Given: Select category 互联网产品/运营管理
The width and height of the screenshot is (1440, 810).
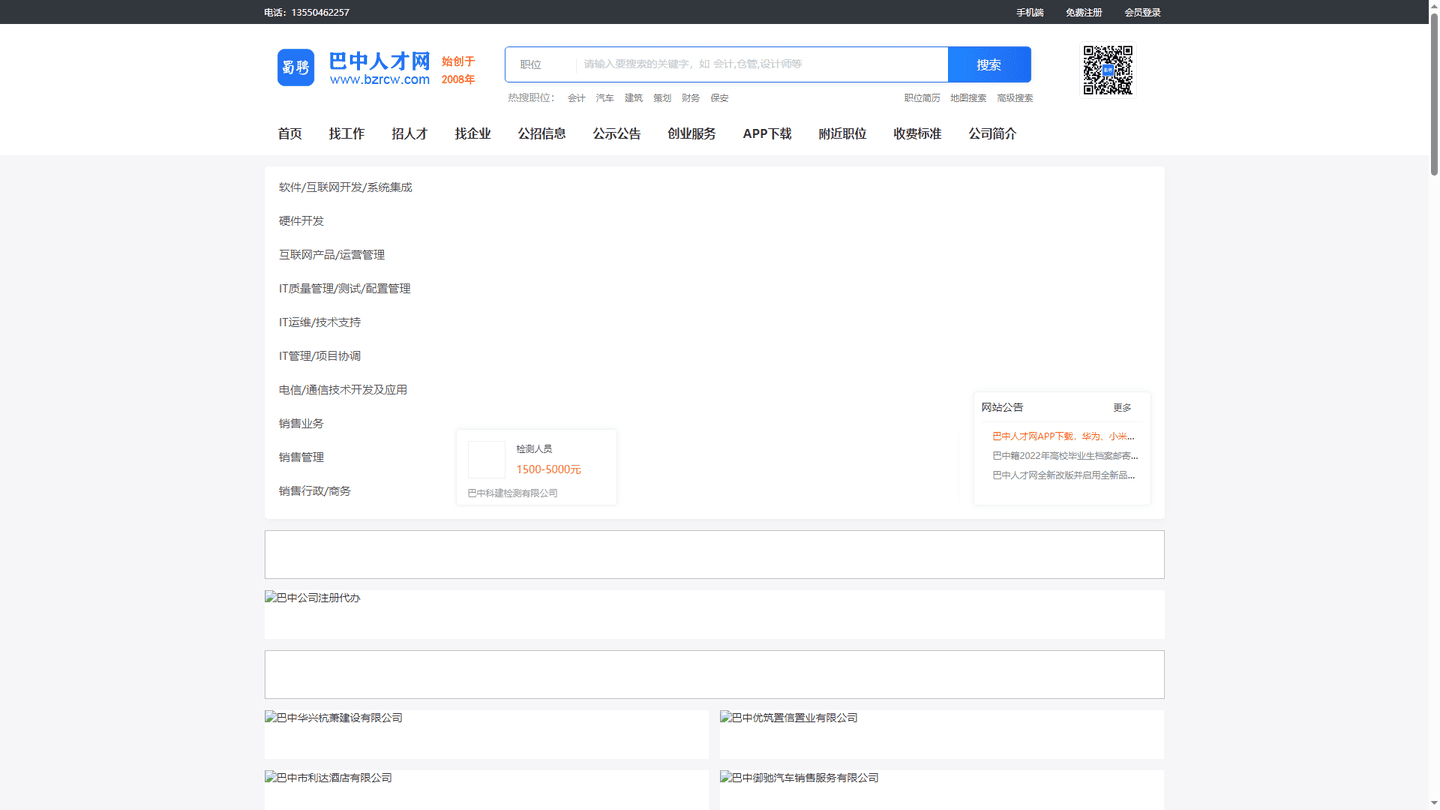Looking at the screenshot, I should pos(332,255).
